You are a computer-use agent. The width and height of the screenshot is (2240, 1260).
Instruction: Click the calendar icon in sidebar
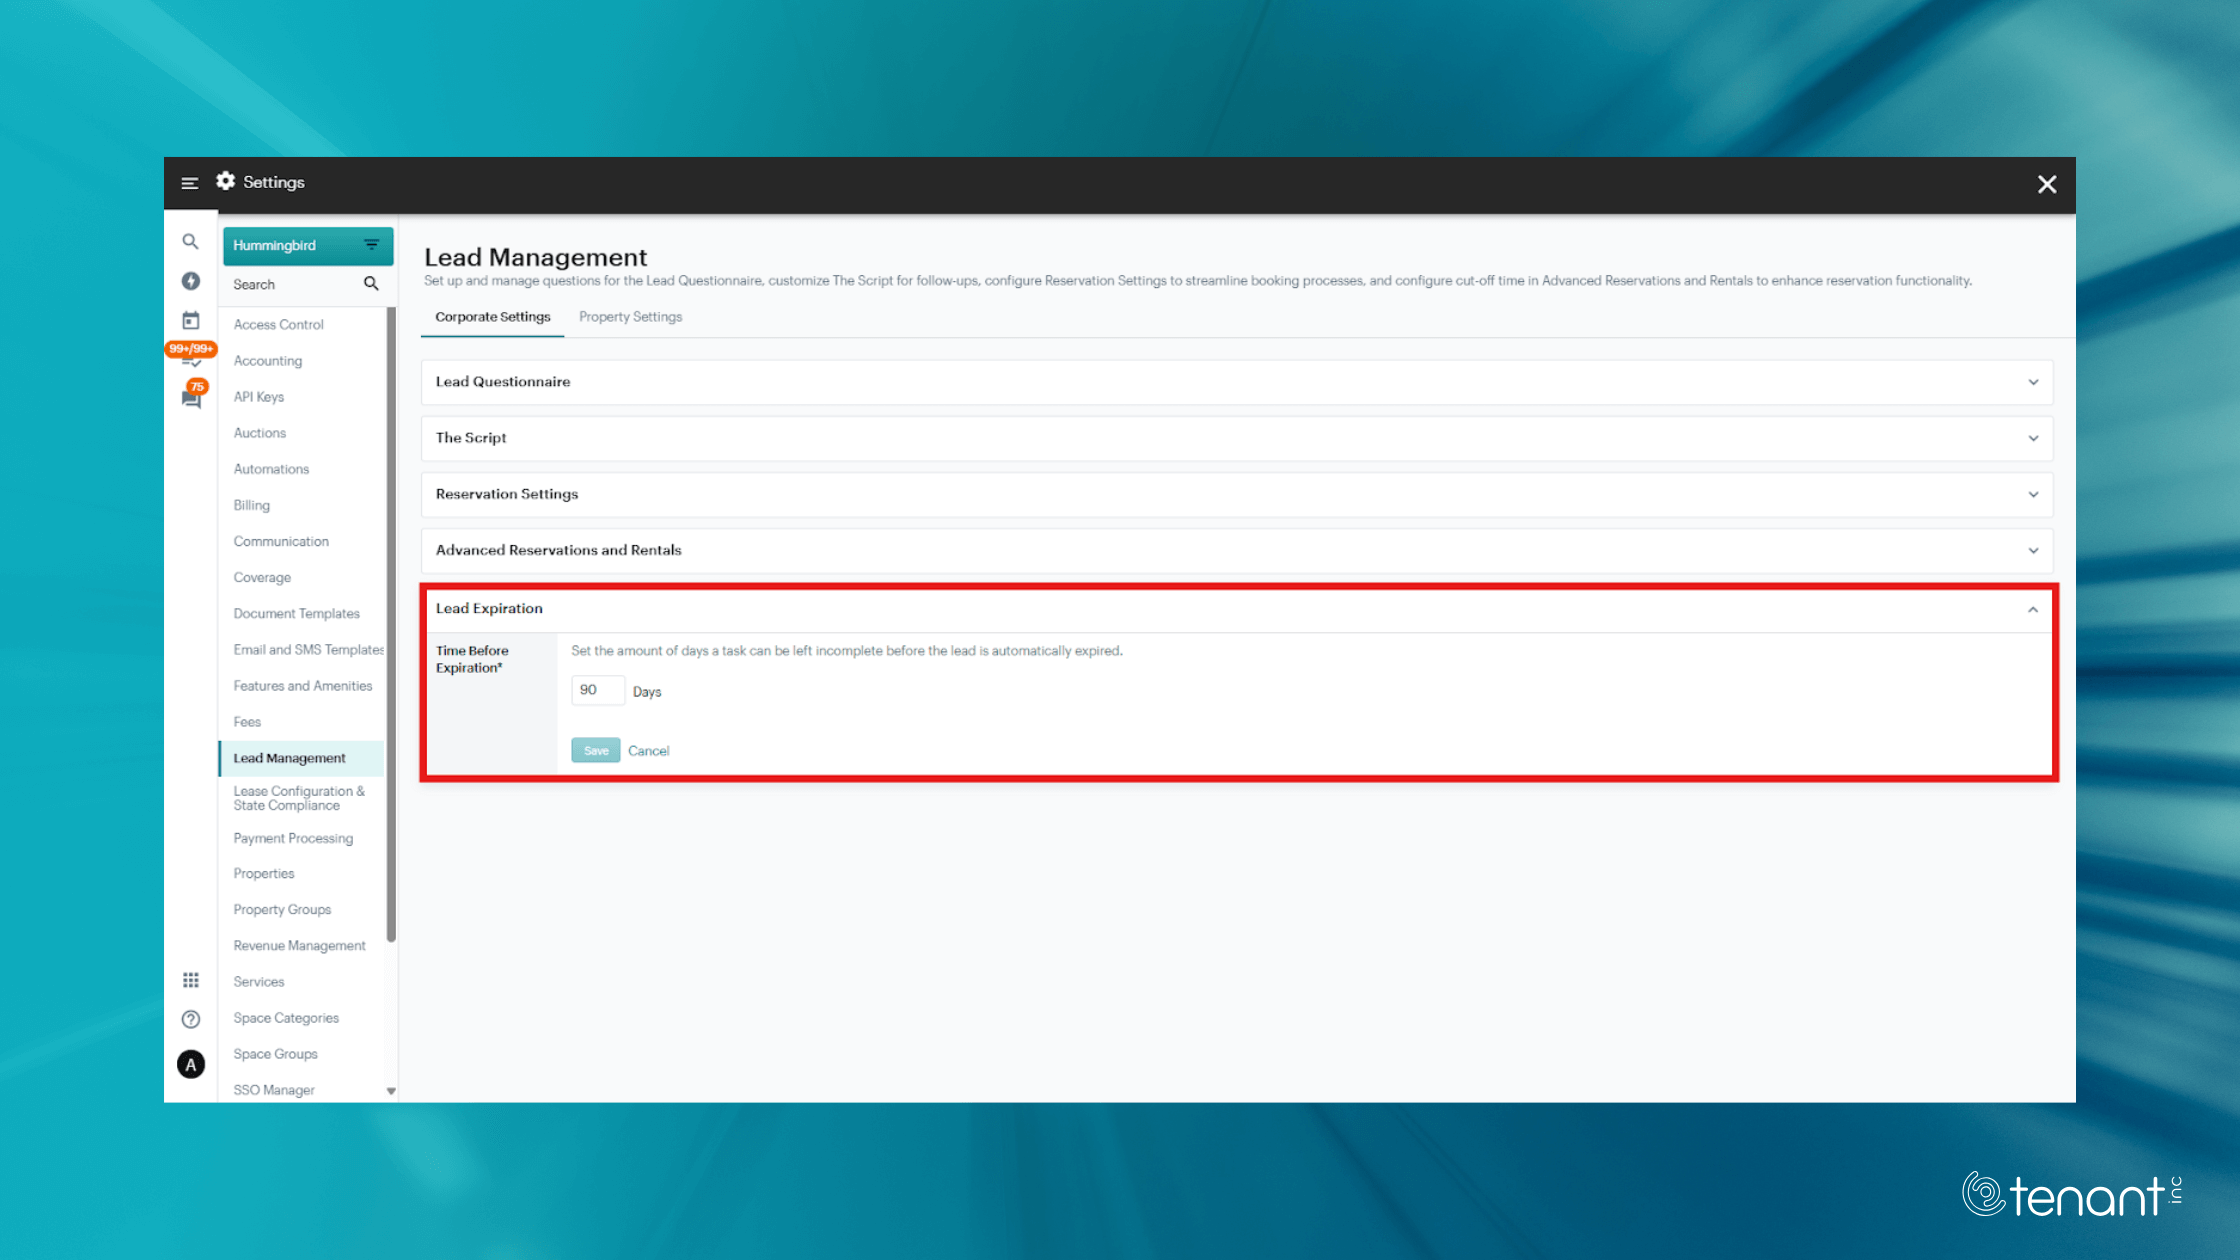pos(190,321)
